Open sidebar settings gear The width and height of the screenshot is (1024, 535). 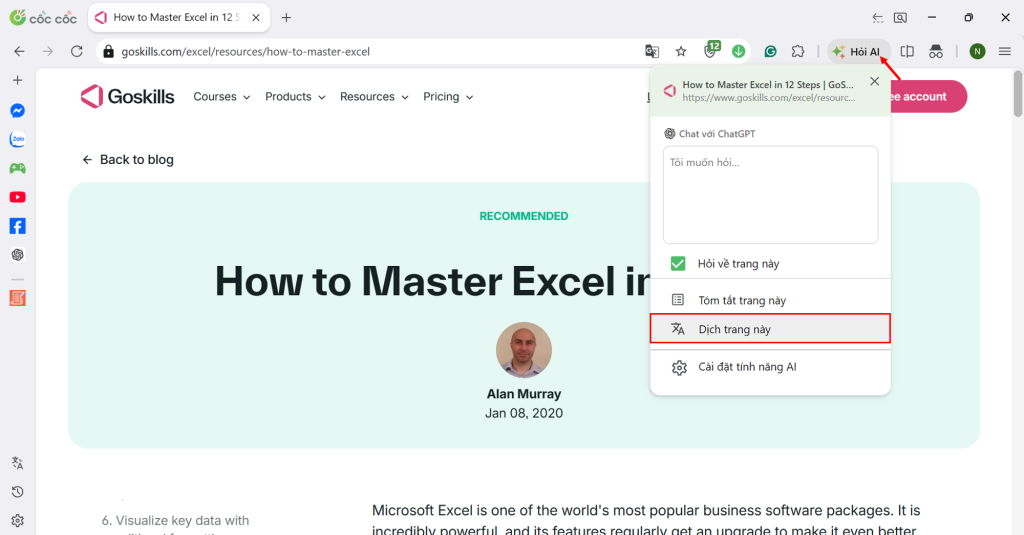coord(18,521)
